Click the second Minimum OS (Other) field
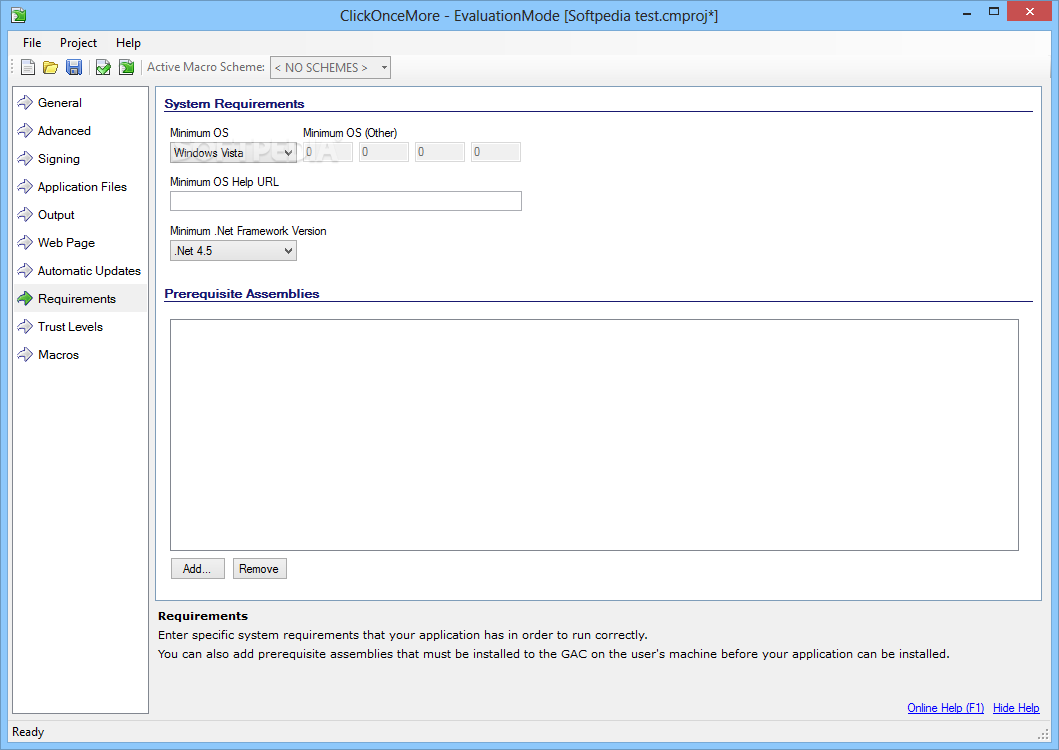Image resolution: width=1059 pixels, height=750 pixels. click(x=384, y=152)
